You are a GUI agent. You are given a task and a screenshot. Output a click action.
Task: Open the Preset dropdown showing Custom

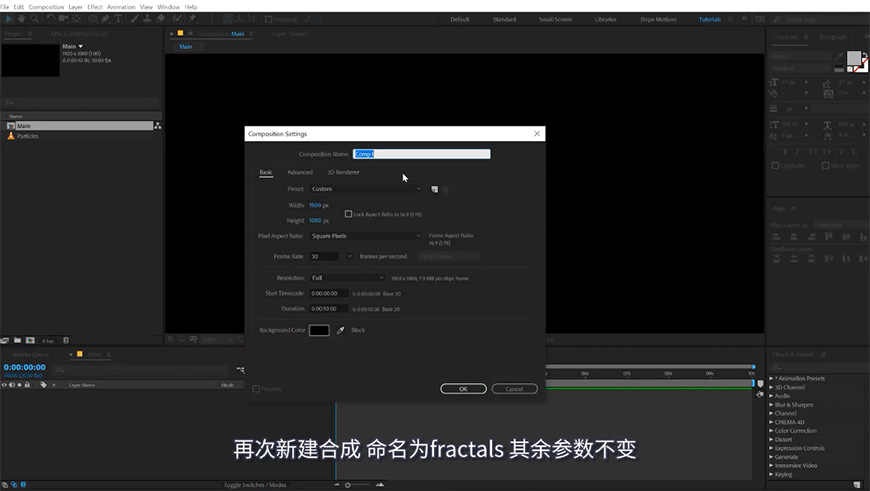coord(366,189)
